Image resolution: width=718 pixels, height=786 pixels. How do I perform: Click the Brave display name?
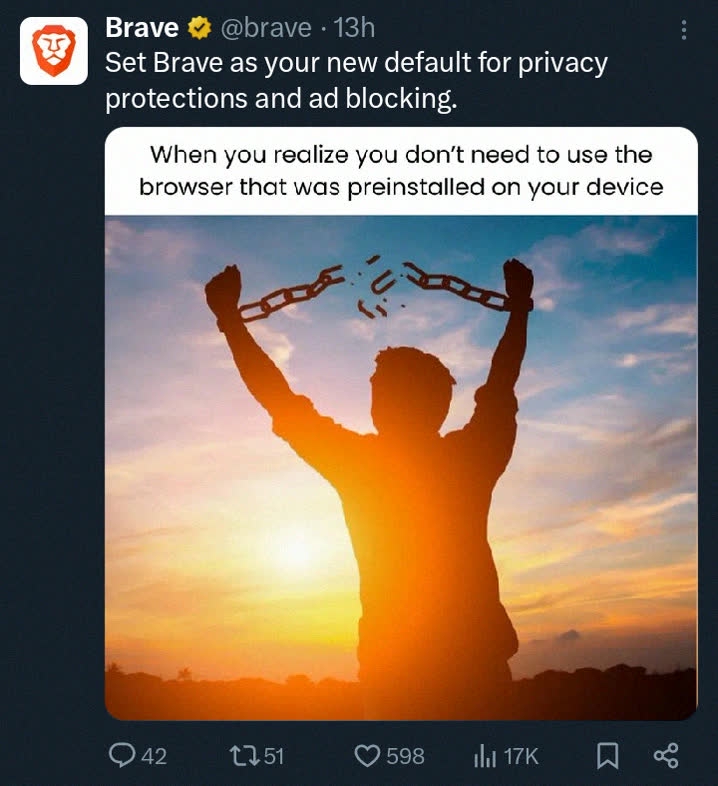142,28
